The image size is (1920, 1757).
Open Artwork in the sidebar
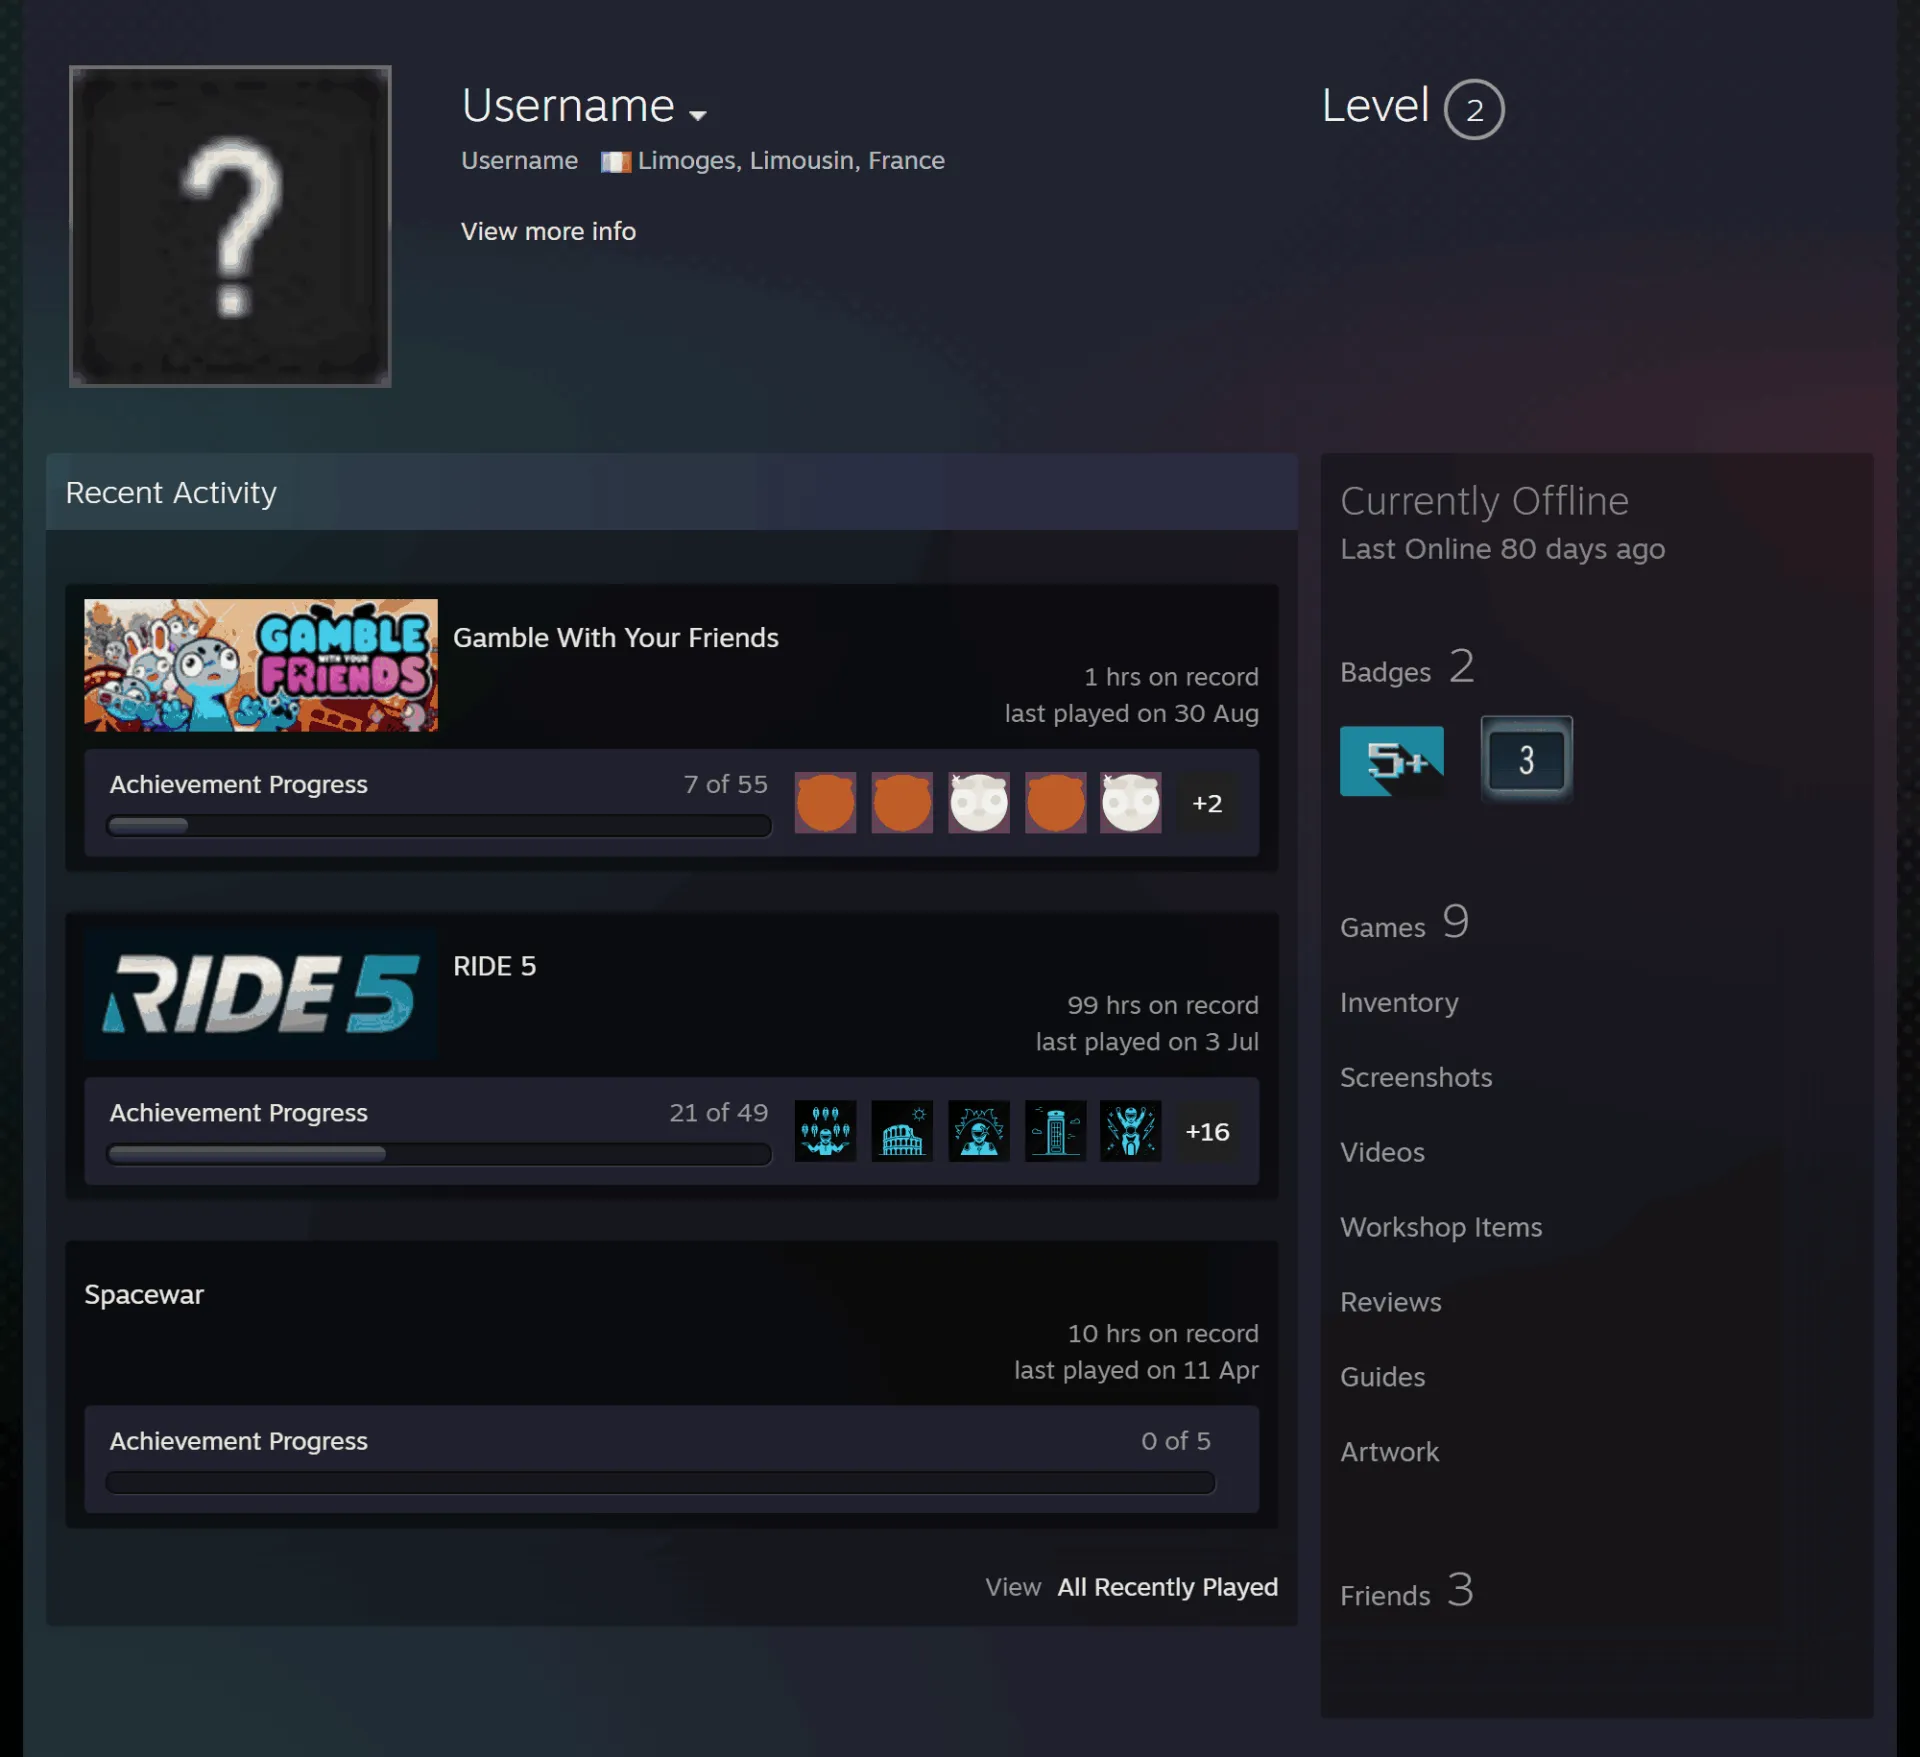(x=1389, y=1452)
